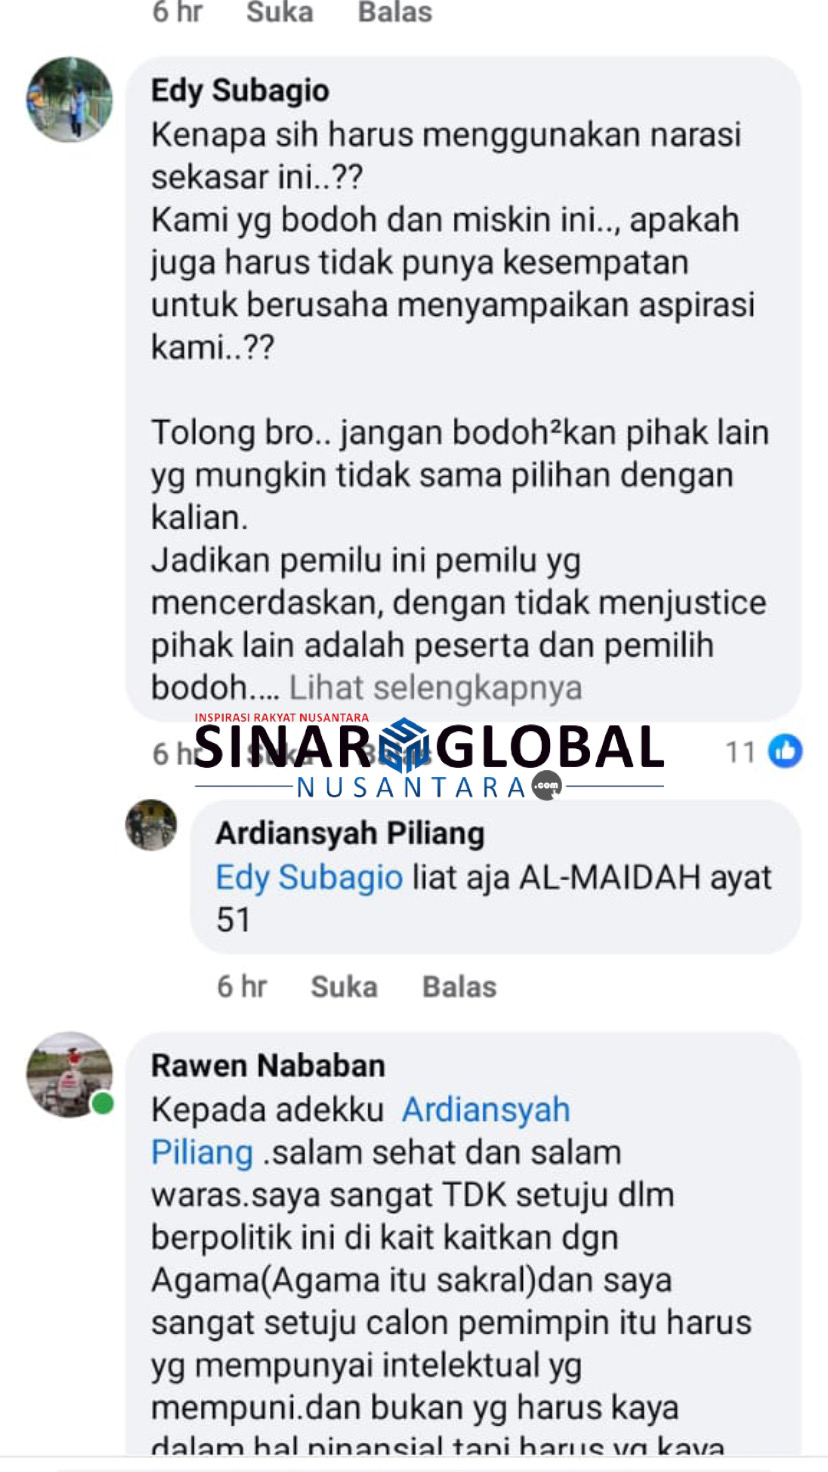Click the top 6 hr timestamp
828x1472 pixels.
(x=177, y=13)
